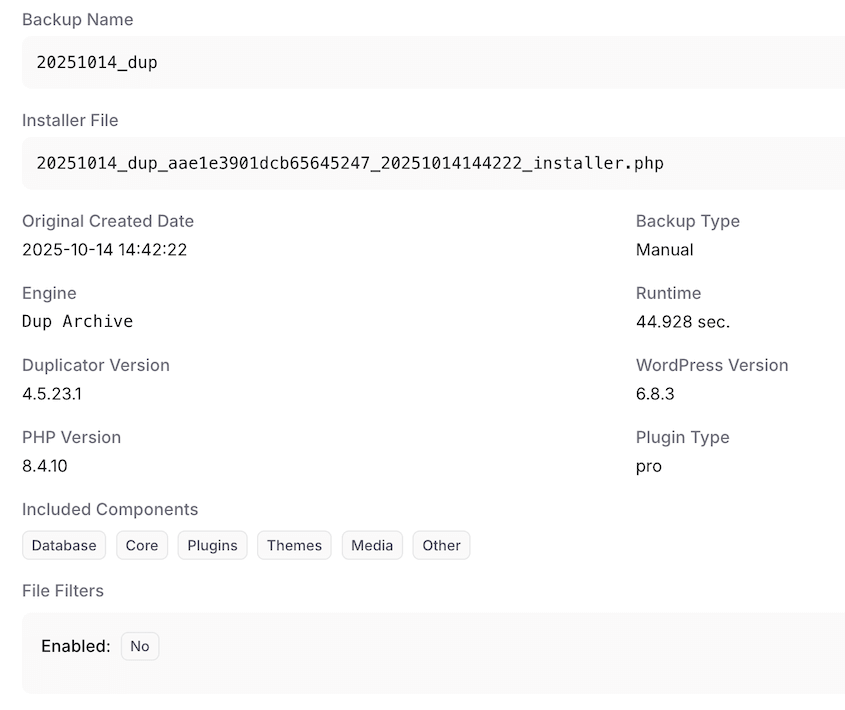Select the Manual backup type value
This screenshot has height=710, width=845.
(664, 249)
